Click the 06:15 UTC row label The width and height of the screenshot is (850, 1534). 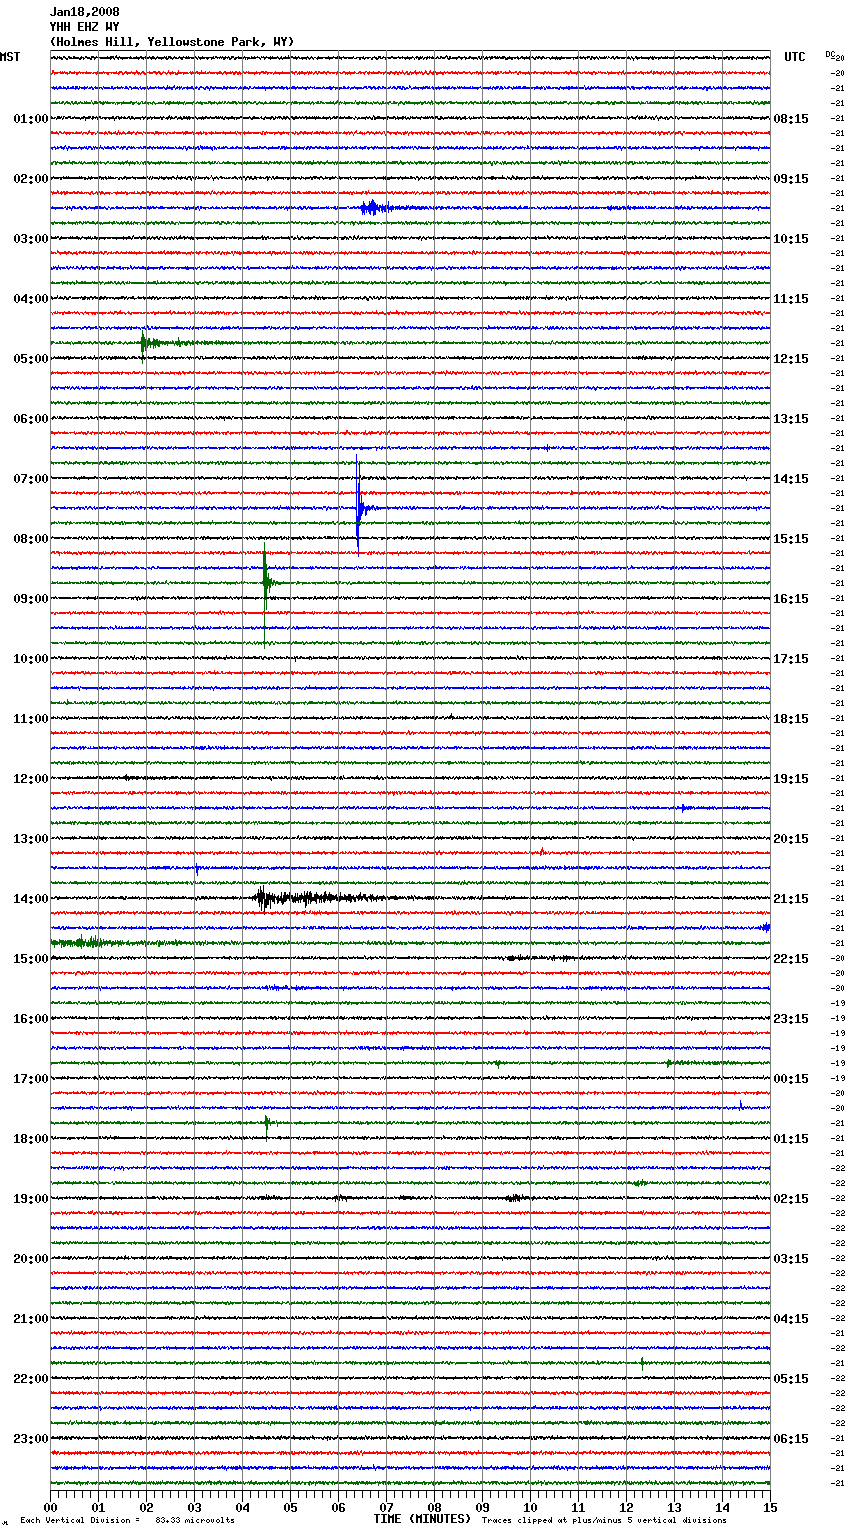(x=791, y=1439)
